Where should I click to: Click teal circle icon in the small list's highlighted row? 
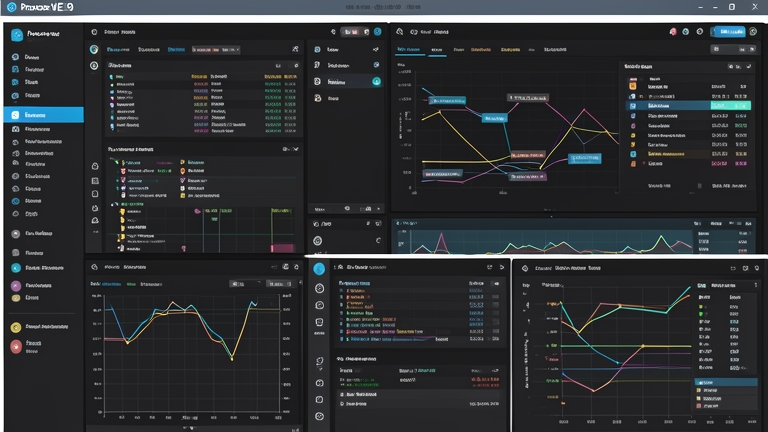point(376,81)
